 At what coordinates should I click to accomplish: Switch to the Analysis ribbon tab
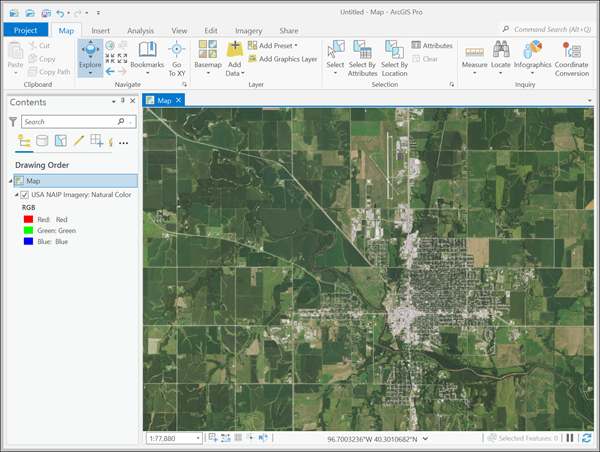point(140,31)
